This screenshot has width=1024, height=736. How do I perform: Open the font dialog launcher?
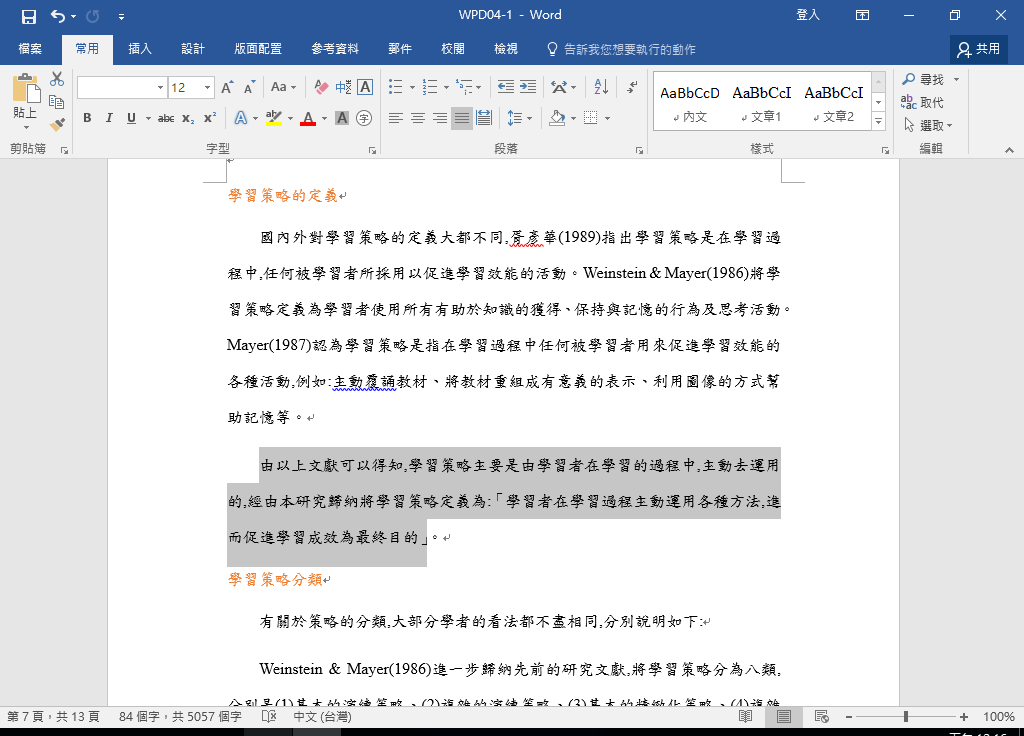[372, 150]
